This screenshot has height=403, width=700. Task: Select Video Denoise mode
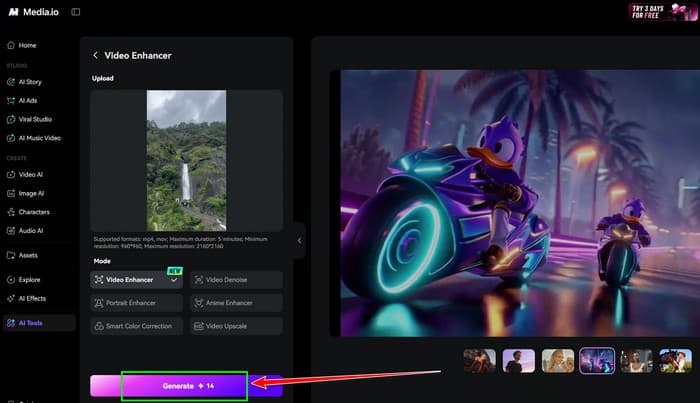click(x=237, y=280)
